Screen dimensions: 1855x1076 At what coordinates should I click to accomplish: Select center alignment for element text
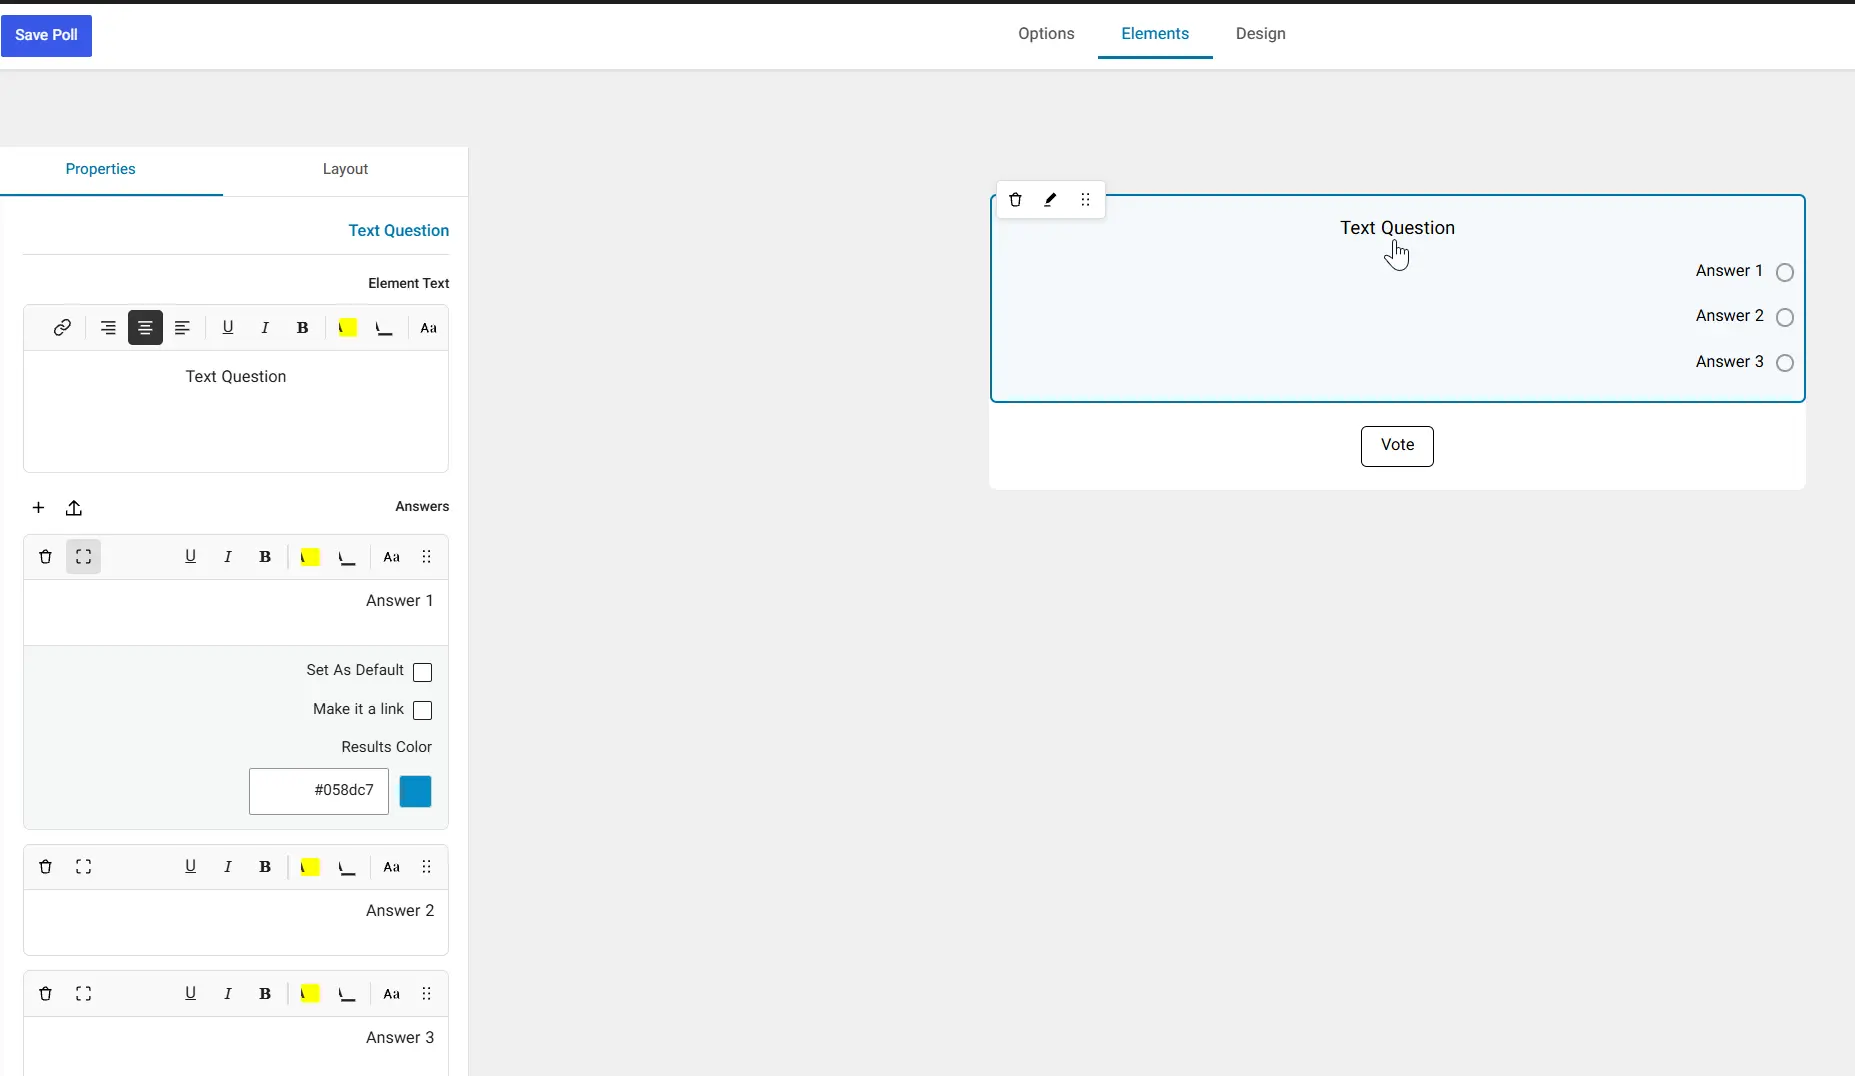145,328
